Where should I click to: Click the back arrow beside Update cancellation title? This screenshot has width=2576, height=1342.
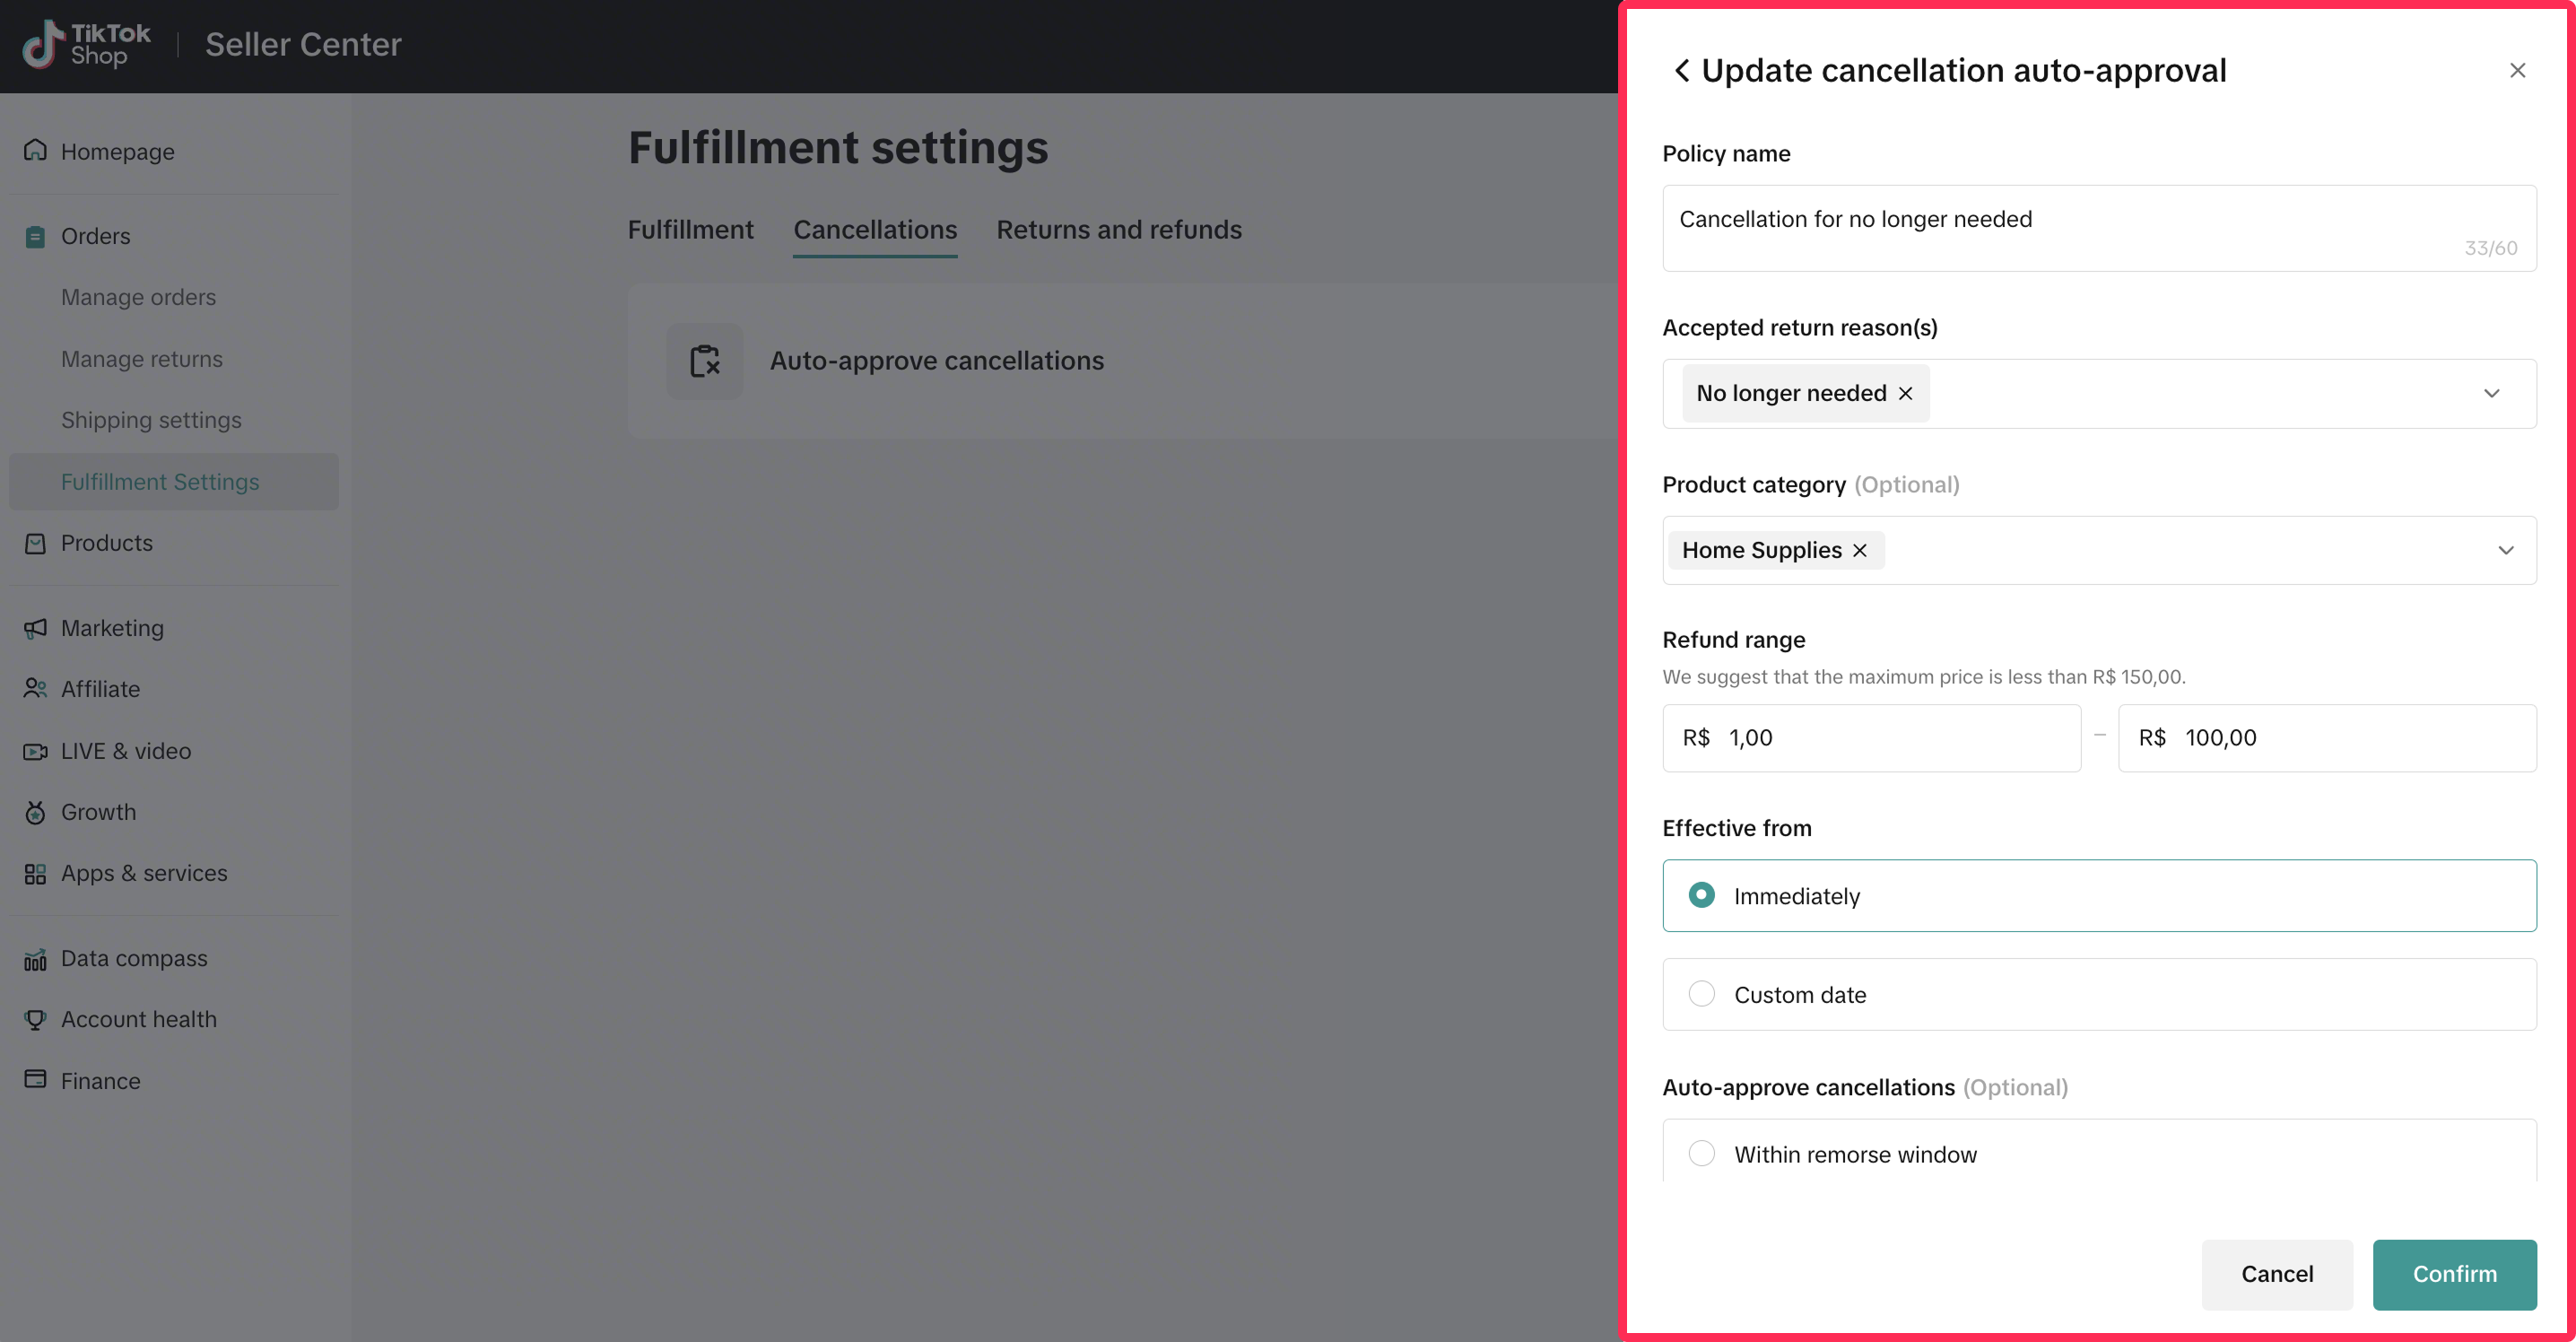click(1681, 70)
